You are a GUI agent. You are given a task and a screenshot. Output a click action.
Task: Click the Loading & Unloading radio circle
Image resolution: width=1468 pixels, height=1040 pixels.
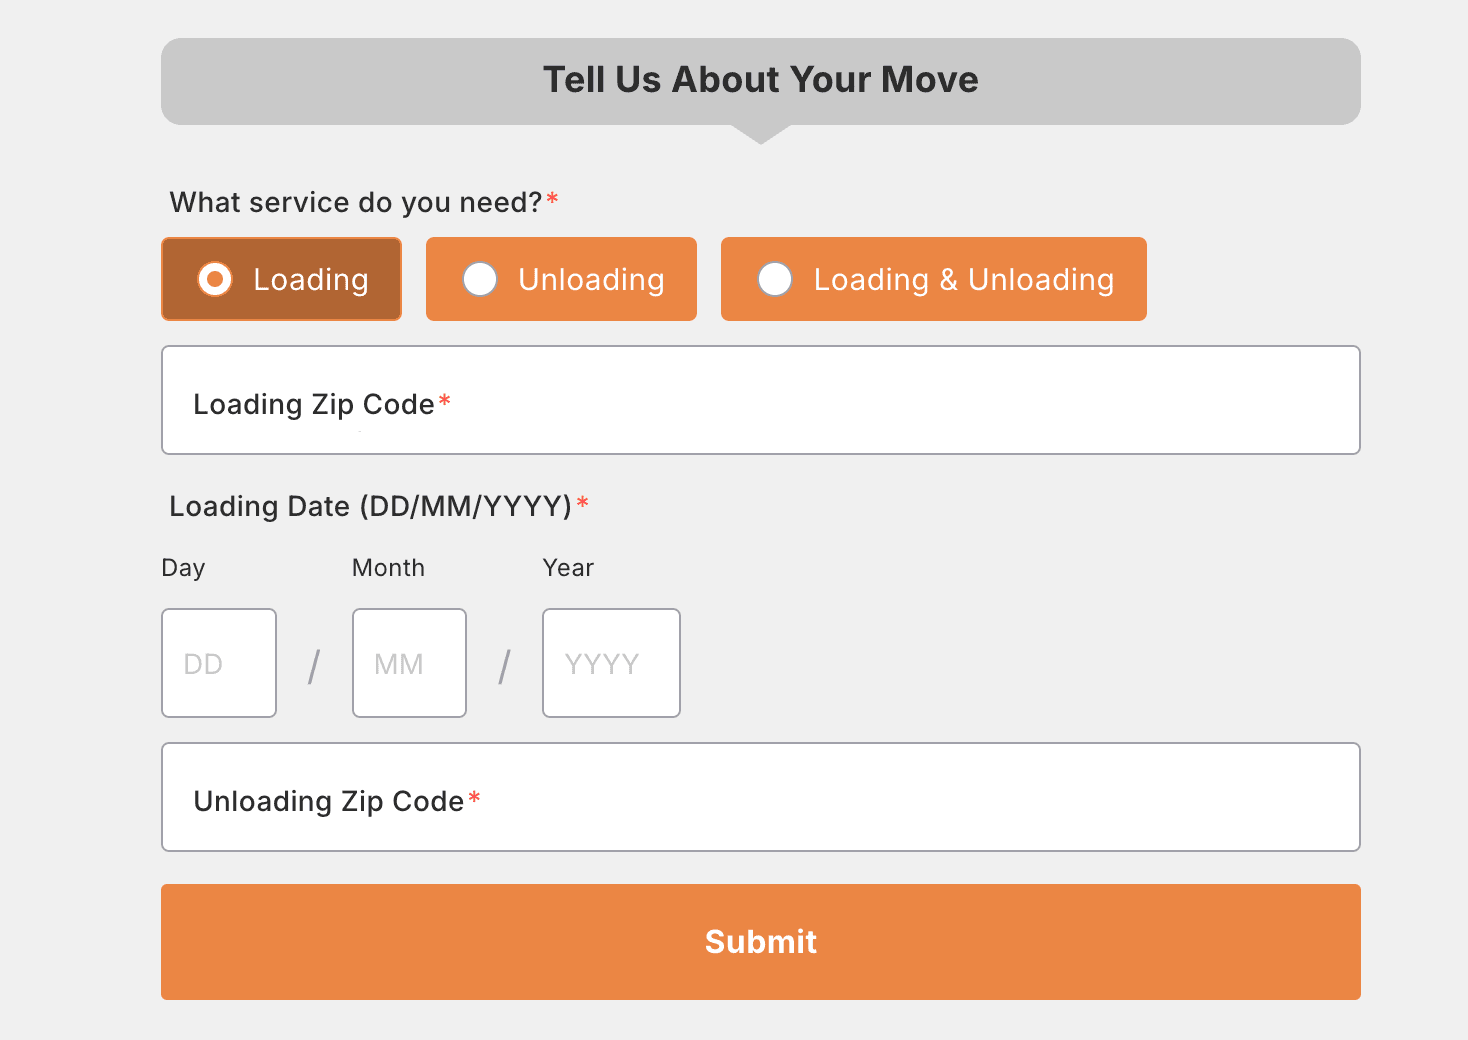[776, 280]
